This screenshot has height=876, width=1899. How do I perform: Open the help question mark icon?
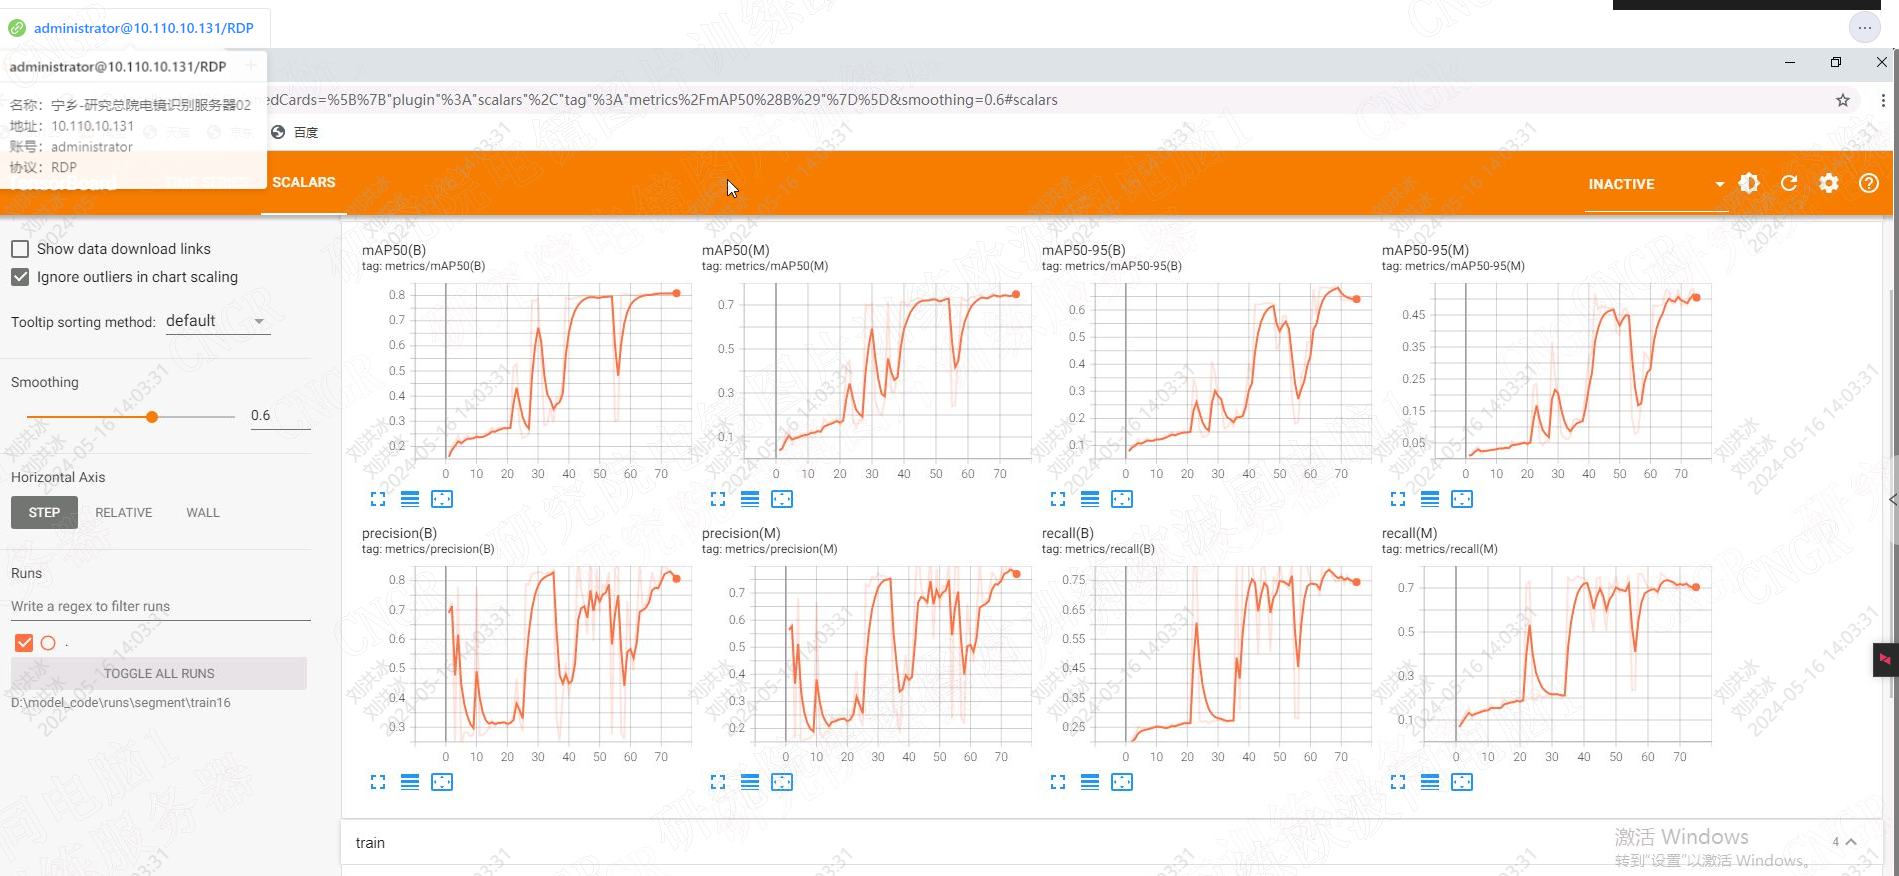coord(1869,183)
